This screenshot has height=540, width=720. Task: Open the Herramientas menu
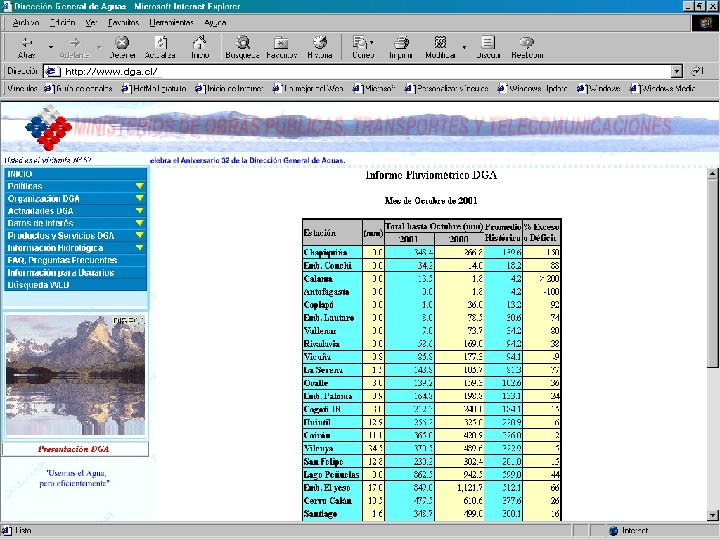pos(171,22)
